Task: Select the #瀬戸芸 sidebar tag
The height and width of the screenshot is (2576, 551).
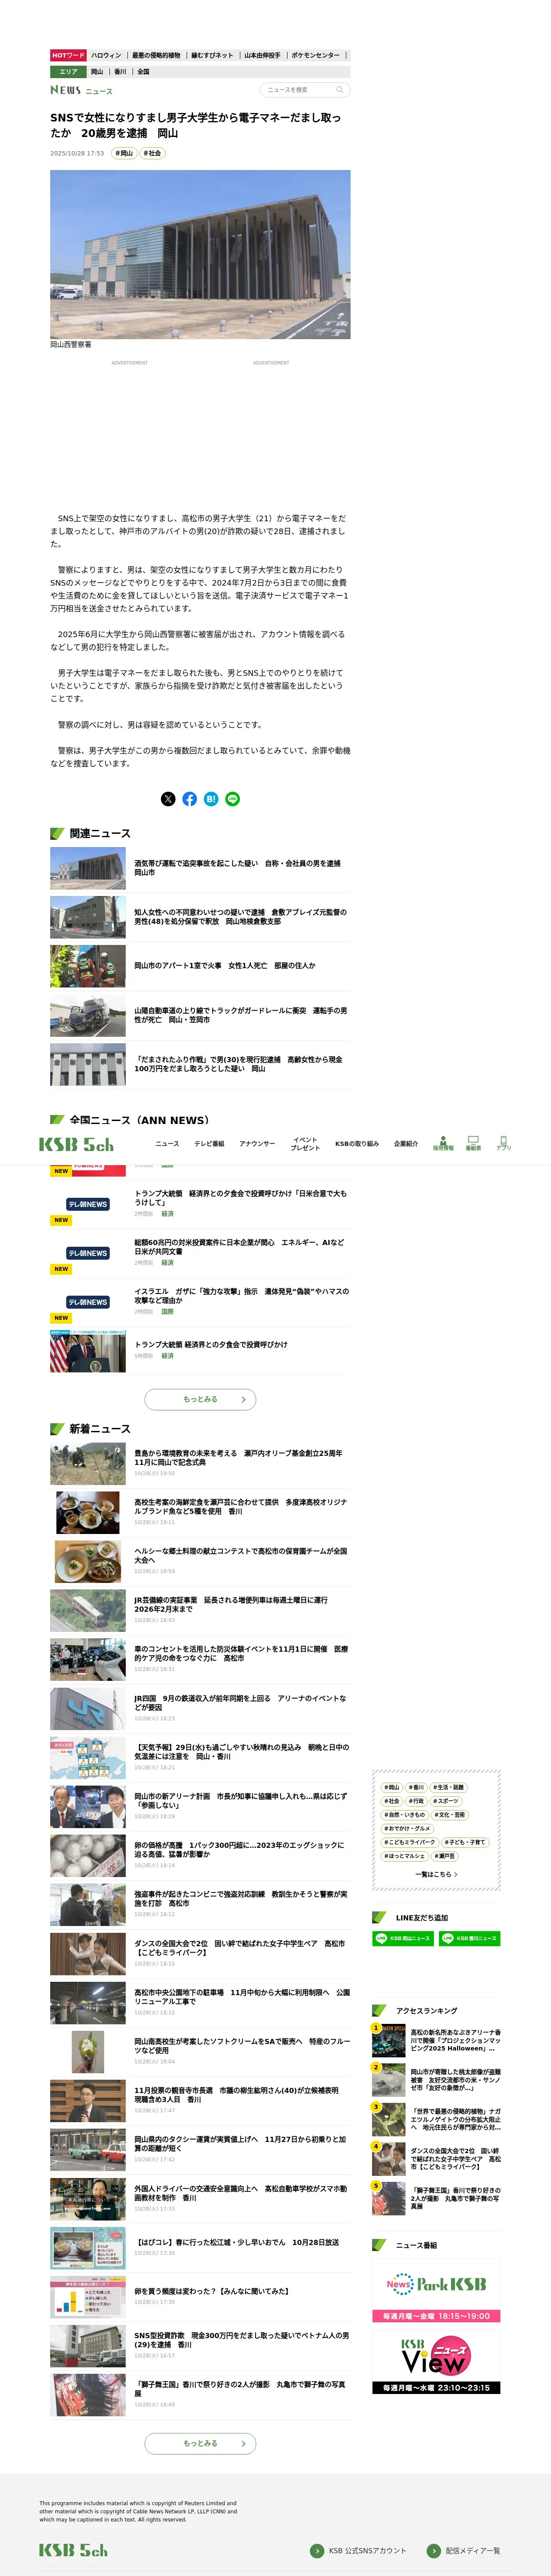Action: [x=444, y=1856]
